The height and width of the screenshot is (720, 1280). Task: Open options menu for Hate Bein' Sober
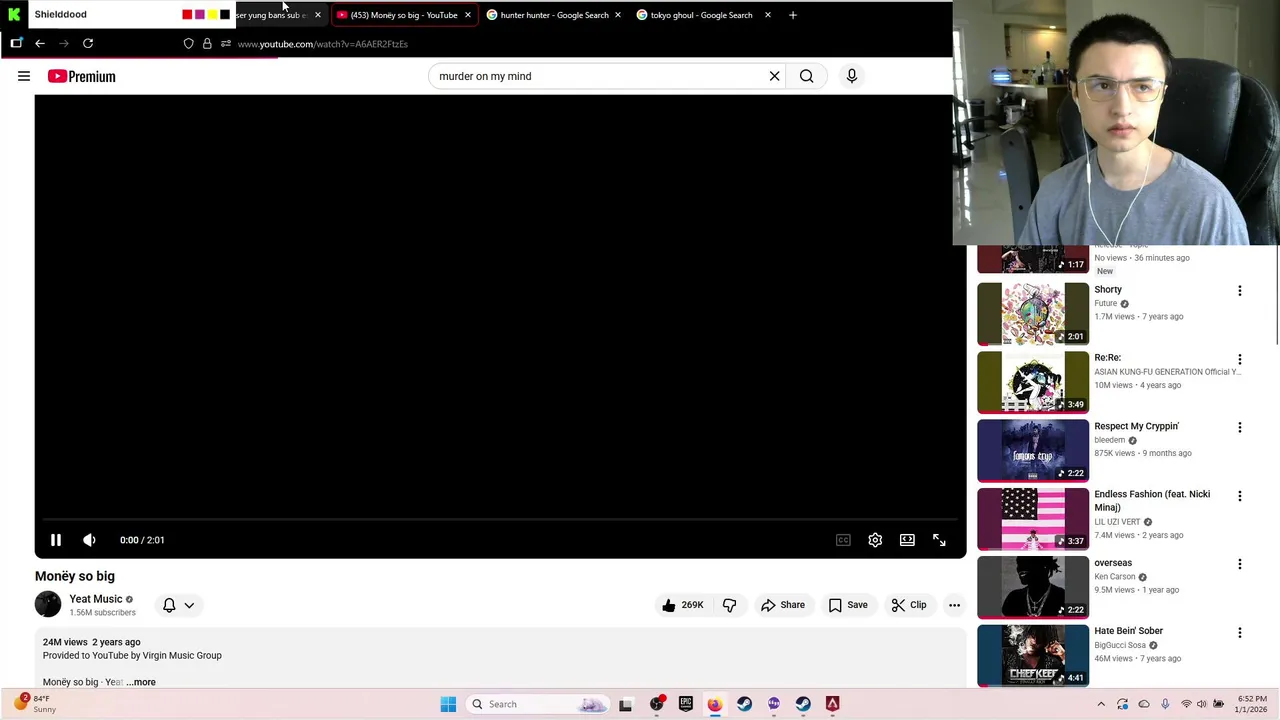point(1240,633)
